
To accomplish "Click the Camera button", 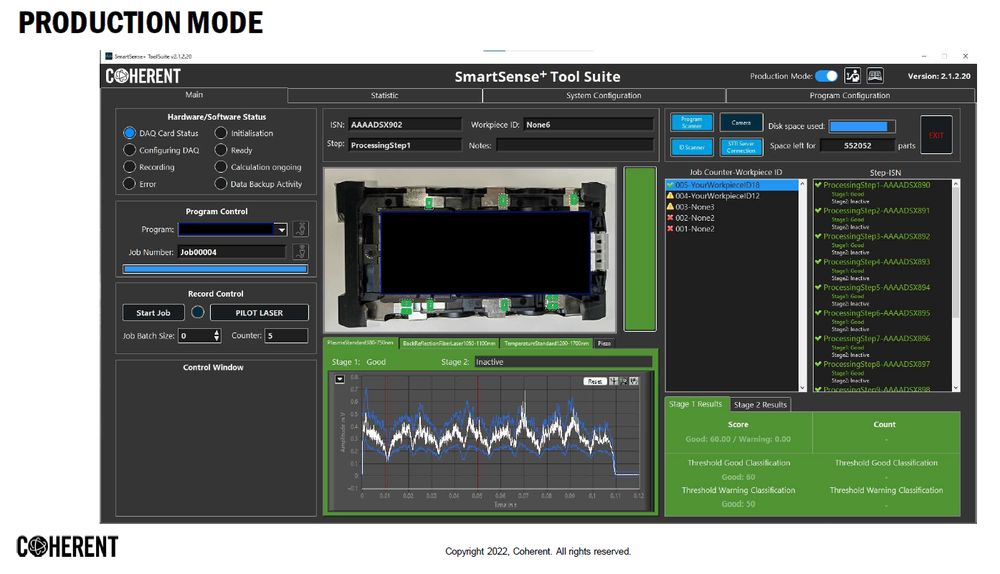I will click(741, 122).
